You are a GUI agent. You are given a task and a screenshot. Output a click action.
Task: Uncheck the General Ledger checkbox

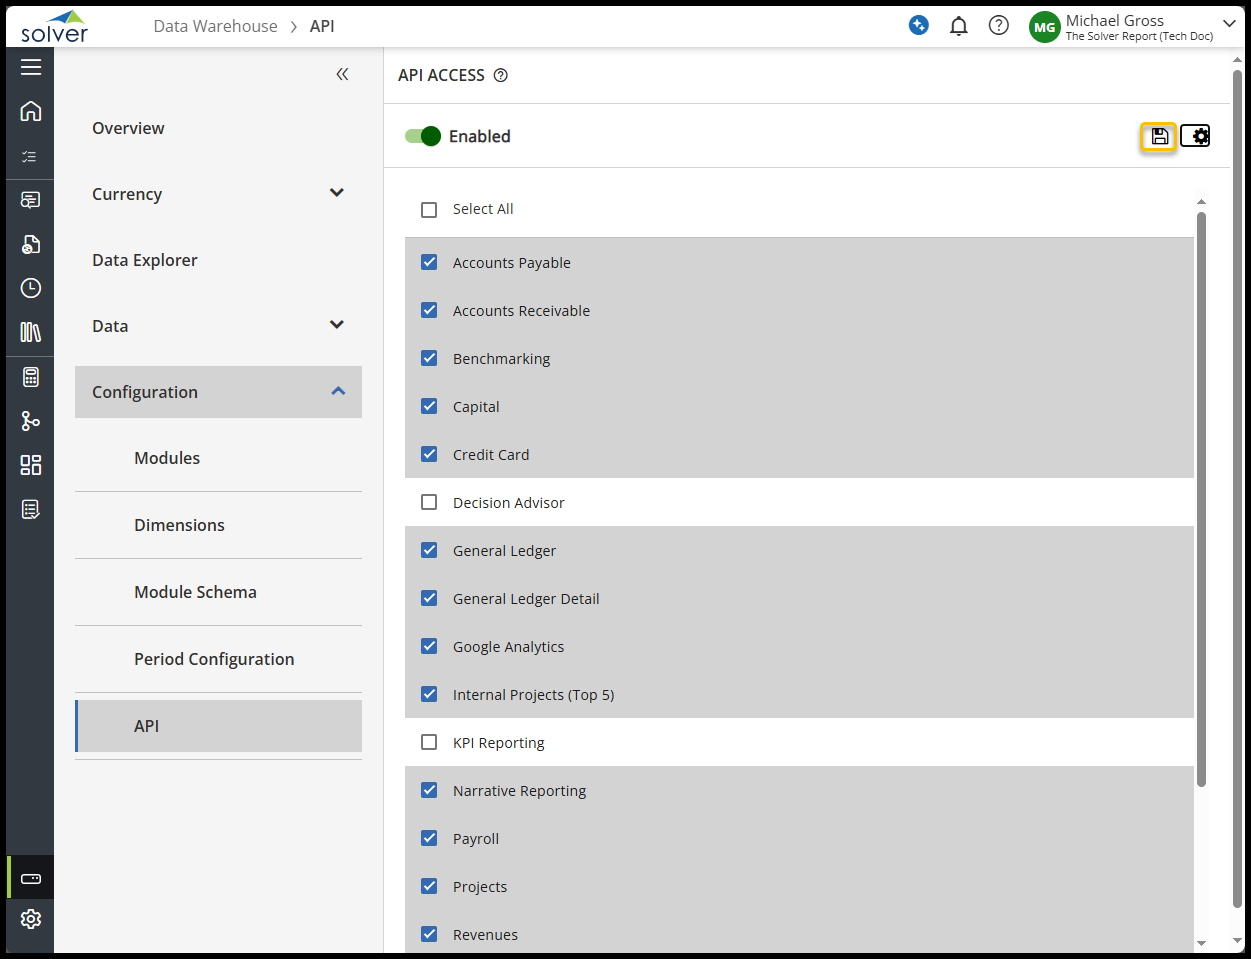[x=429, y=550]
